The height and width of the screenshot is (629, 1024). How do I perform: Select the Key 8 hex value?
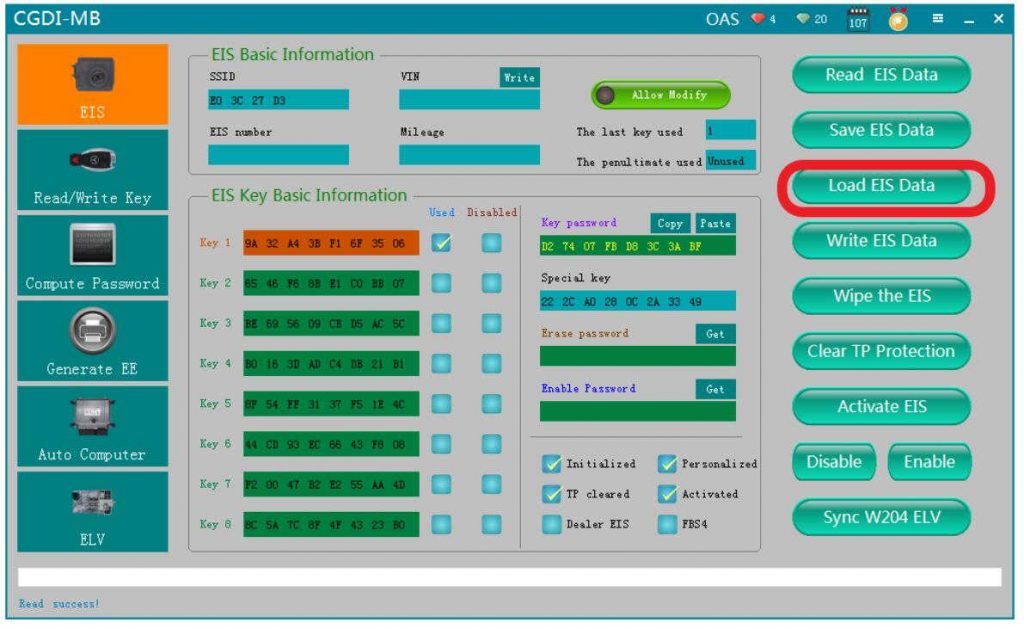click(x=331, y=524)
